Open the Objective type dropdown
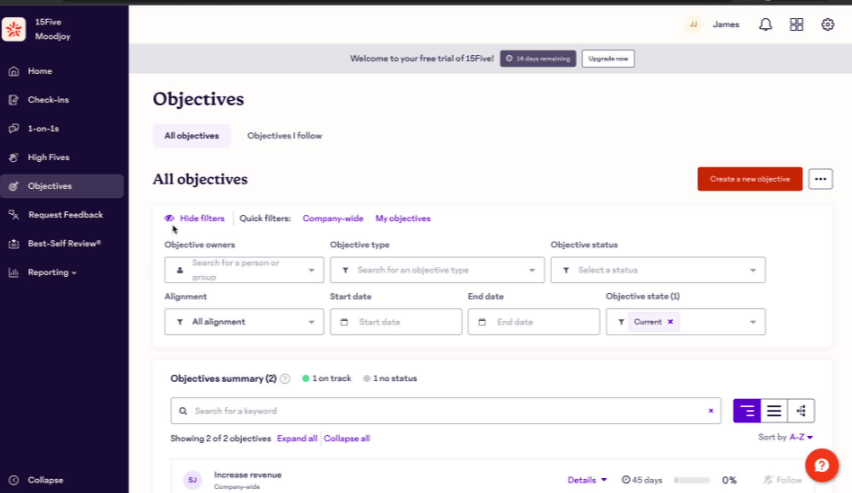Image resolution: width=852 pixels, height=493 pixels. 437,270
